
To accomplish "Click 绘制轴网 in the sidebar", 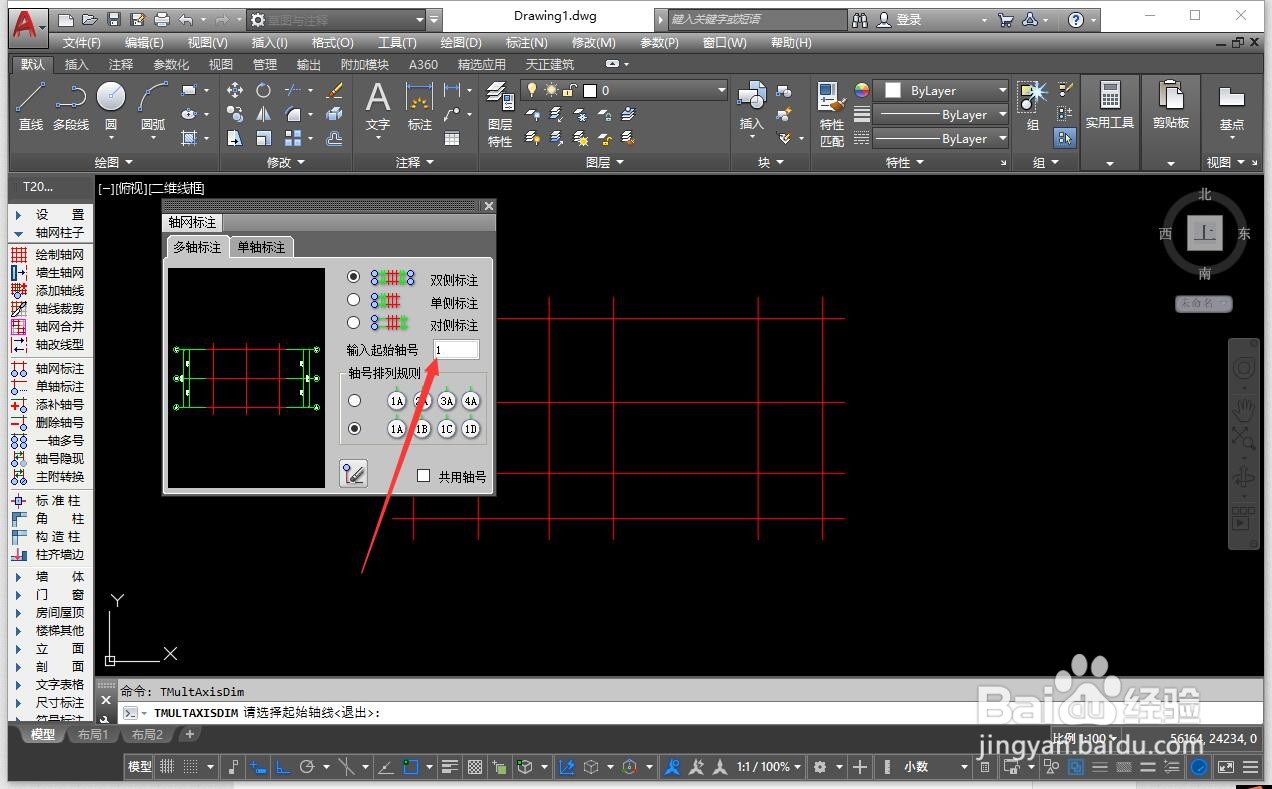I will click(x=48, y=254).
